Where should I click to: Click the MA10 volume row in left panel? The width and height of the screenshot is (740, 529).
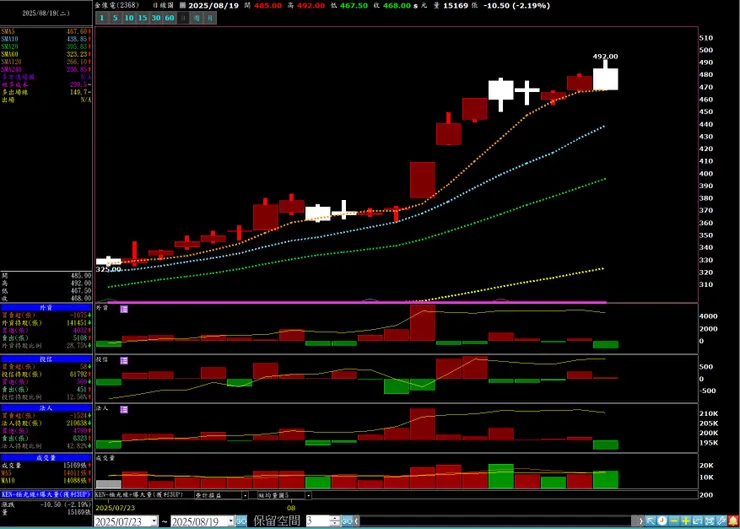tap(46, 481)
